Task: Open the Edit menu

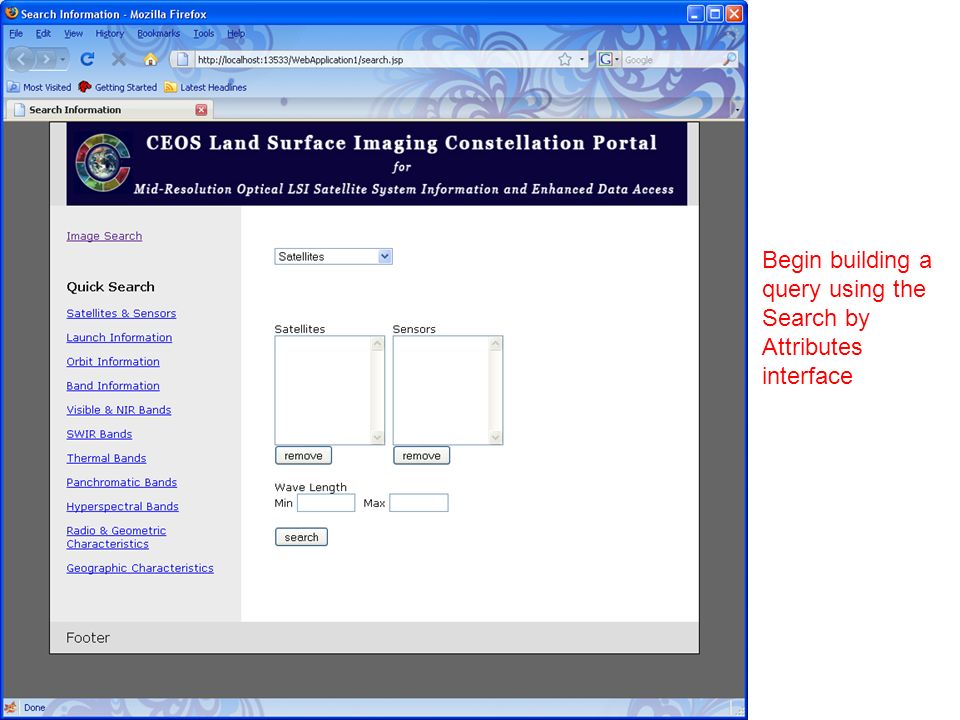Action: pos(43,34)
